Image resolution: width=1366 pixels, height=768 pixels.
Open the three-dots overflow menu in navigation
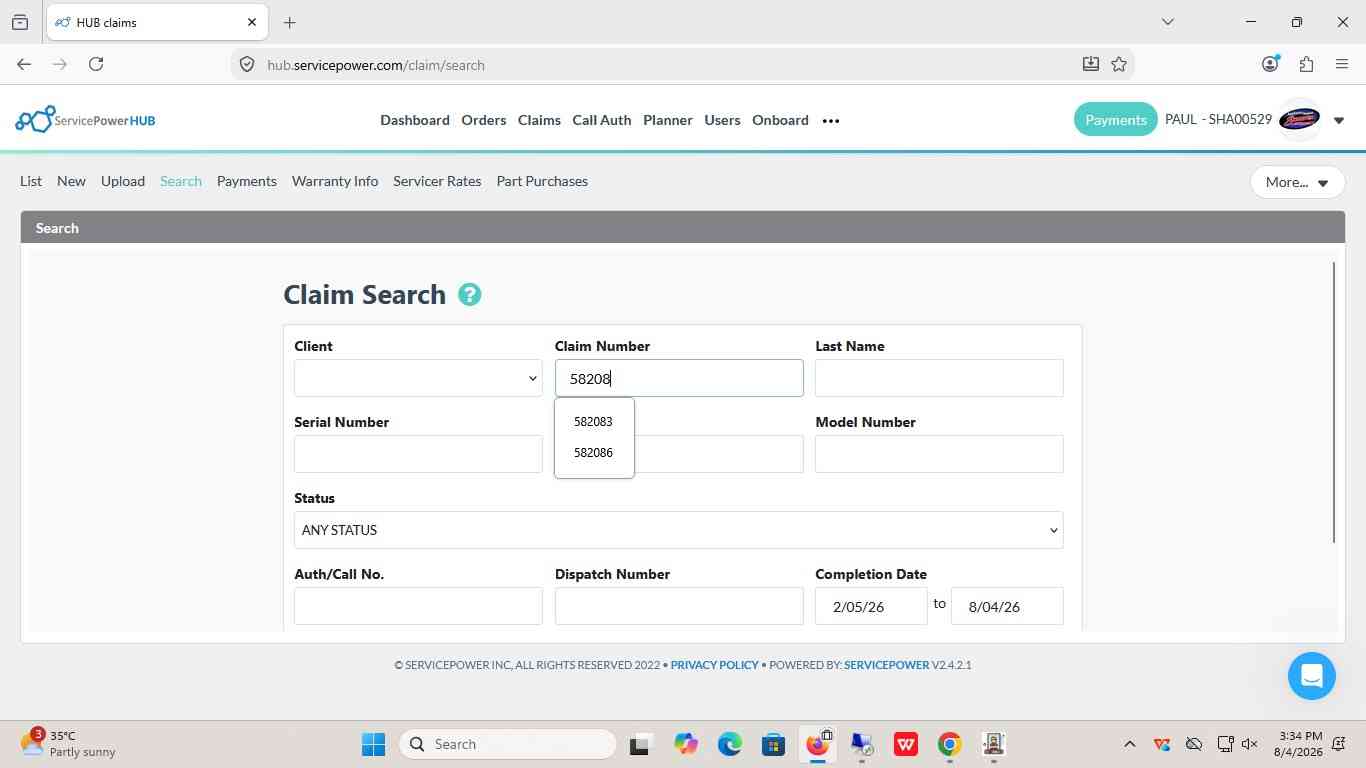click(831, 120)
